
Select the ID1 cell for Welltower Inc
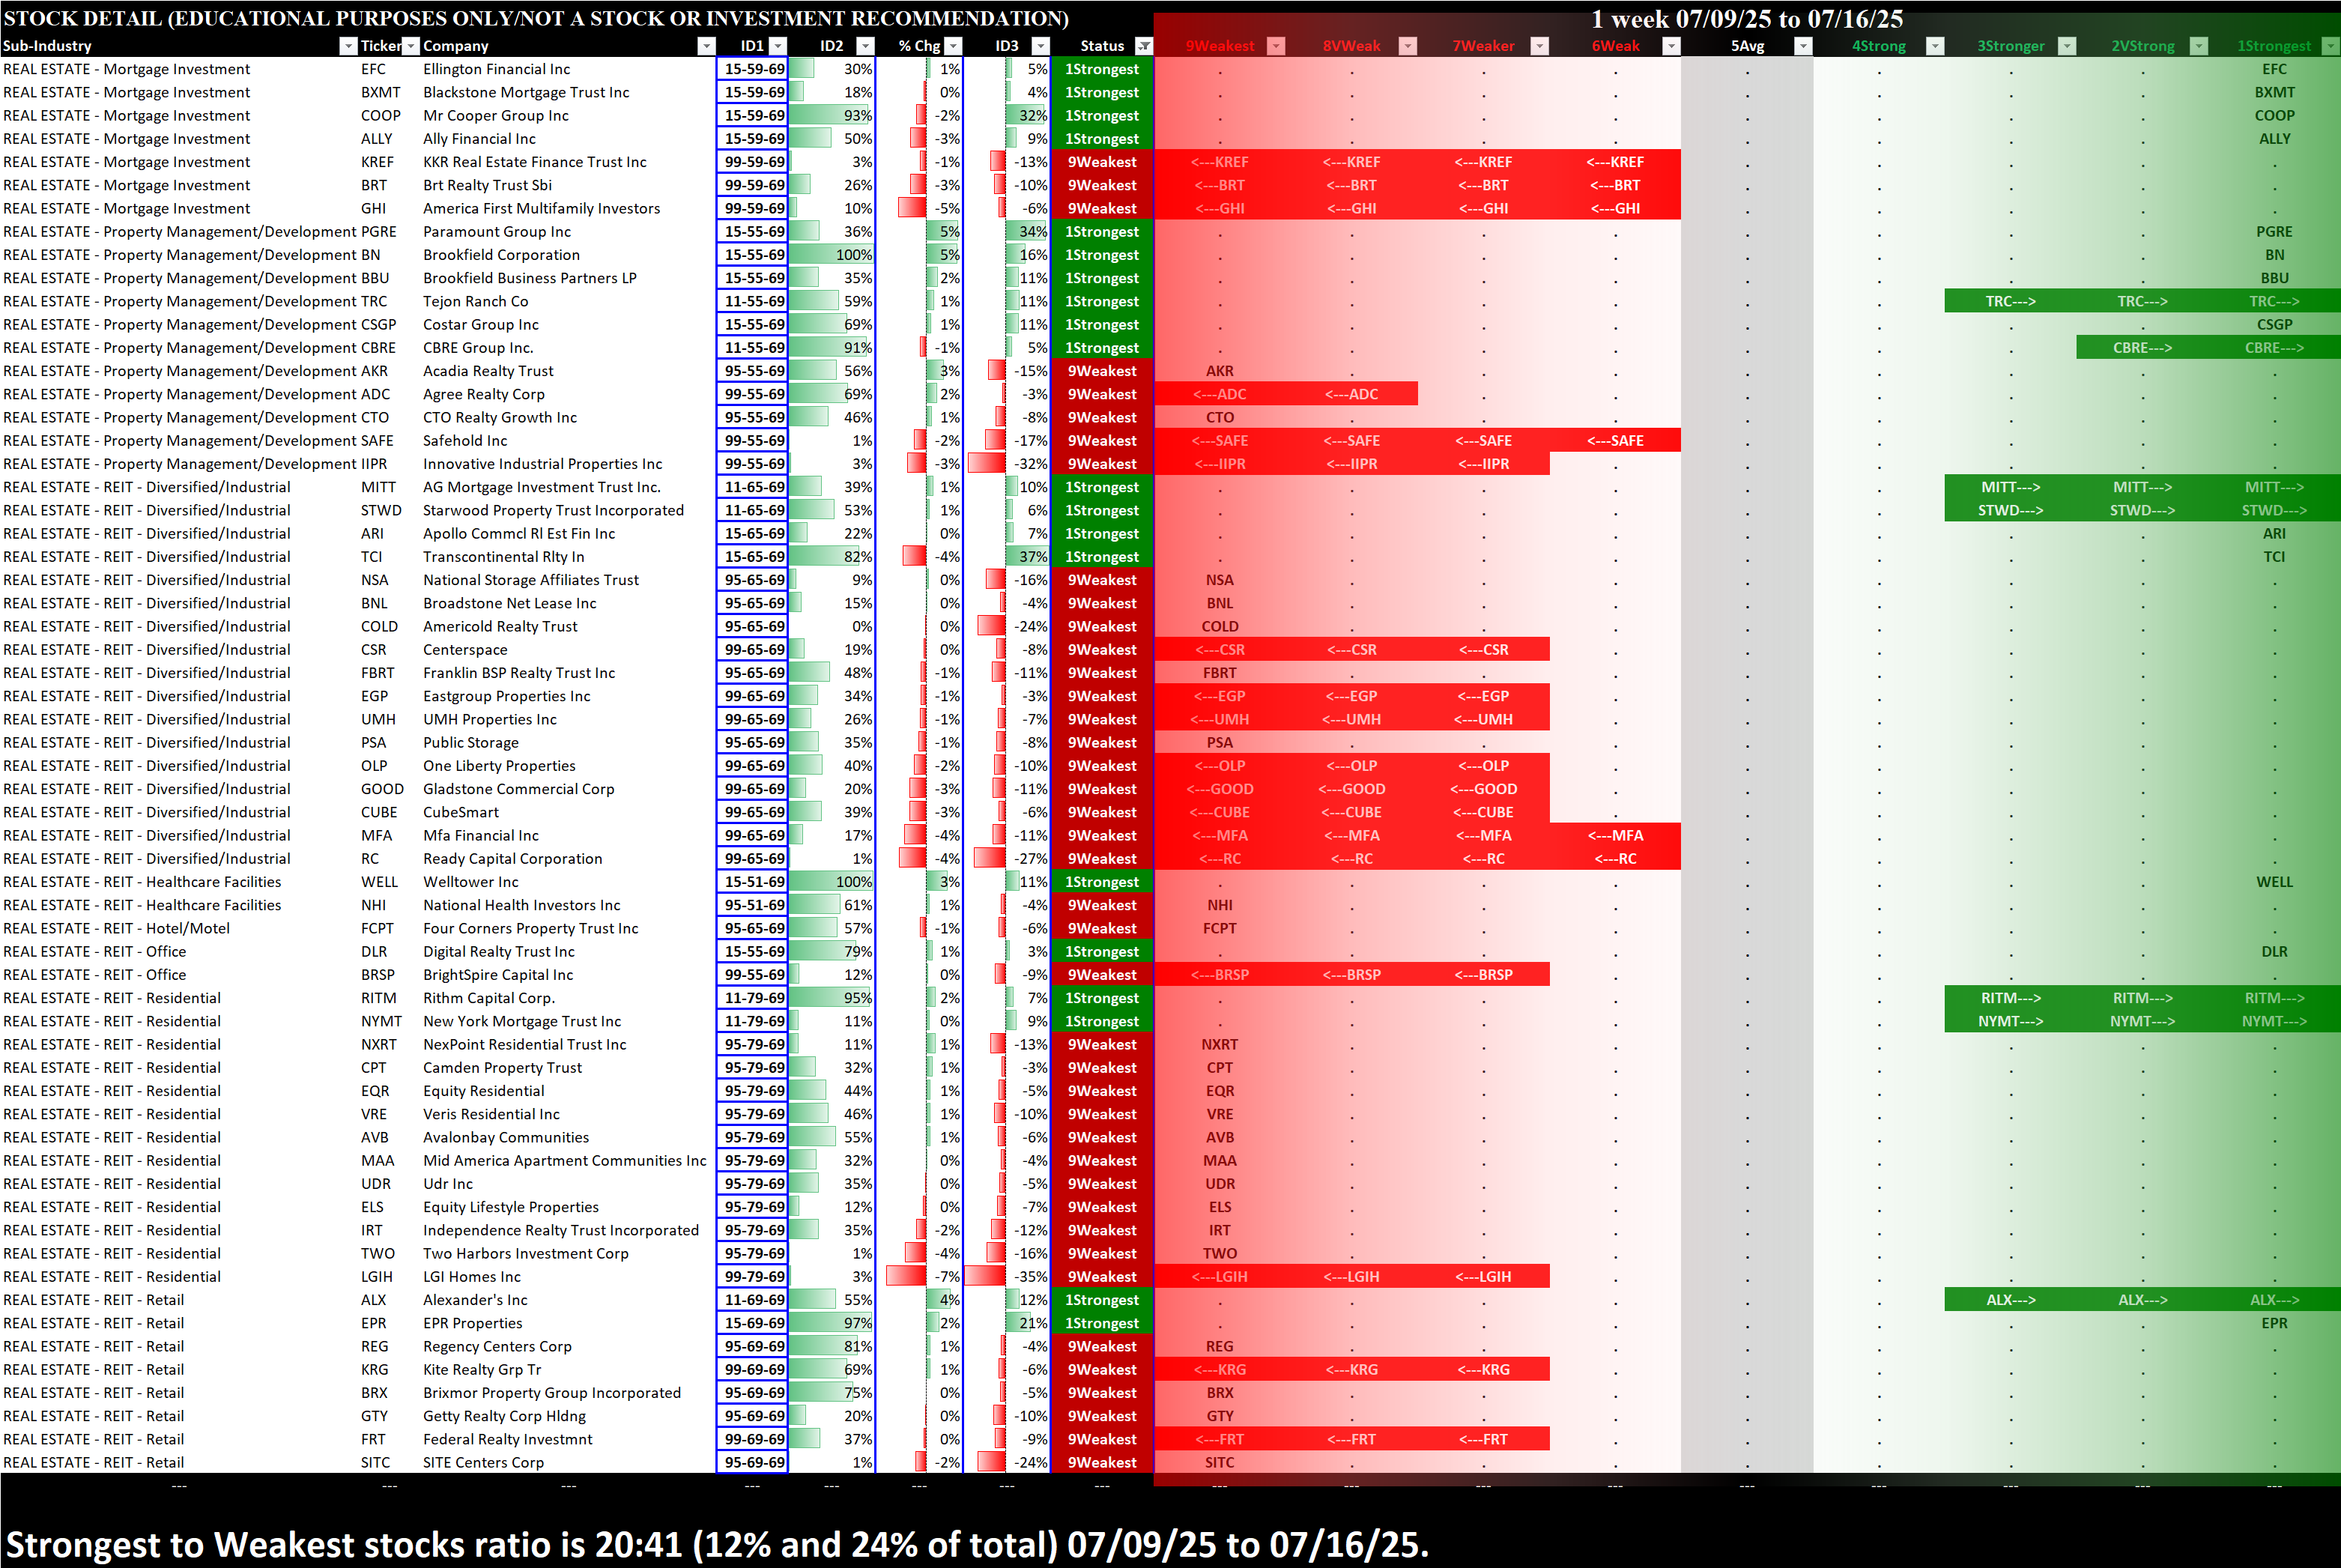[x=754, y=882]
